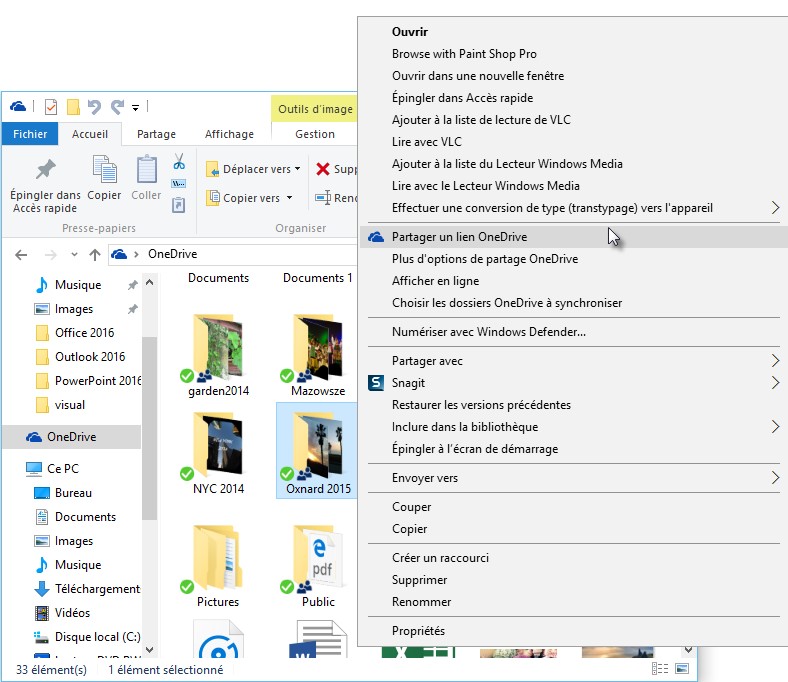Open the Fichier tab

30,134
